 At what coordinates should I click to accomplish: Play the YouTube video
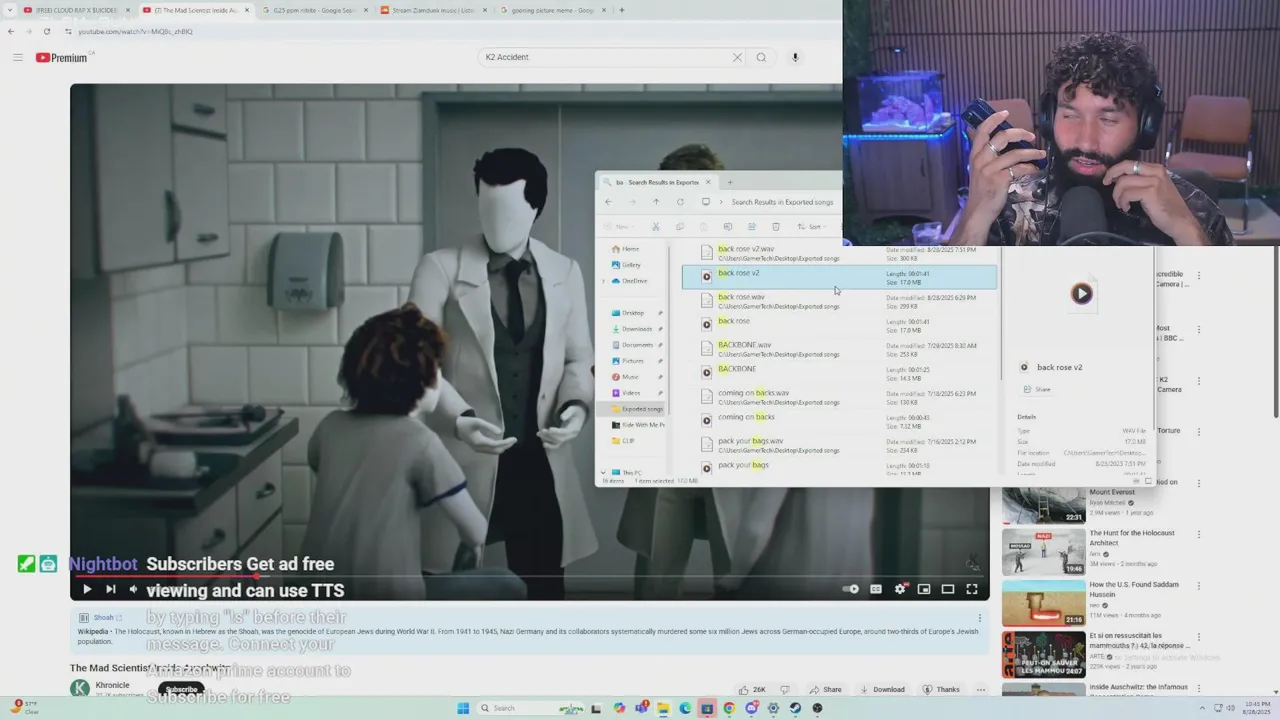click(x=87, y=589)
